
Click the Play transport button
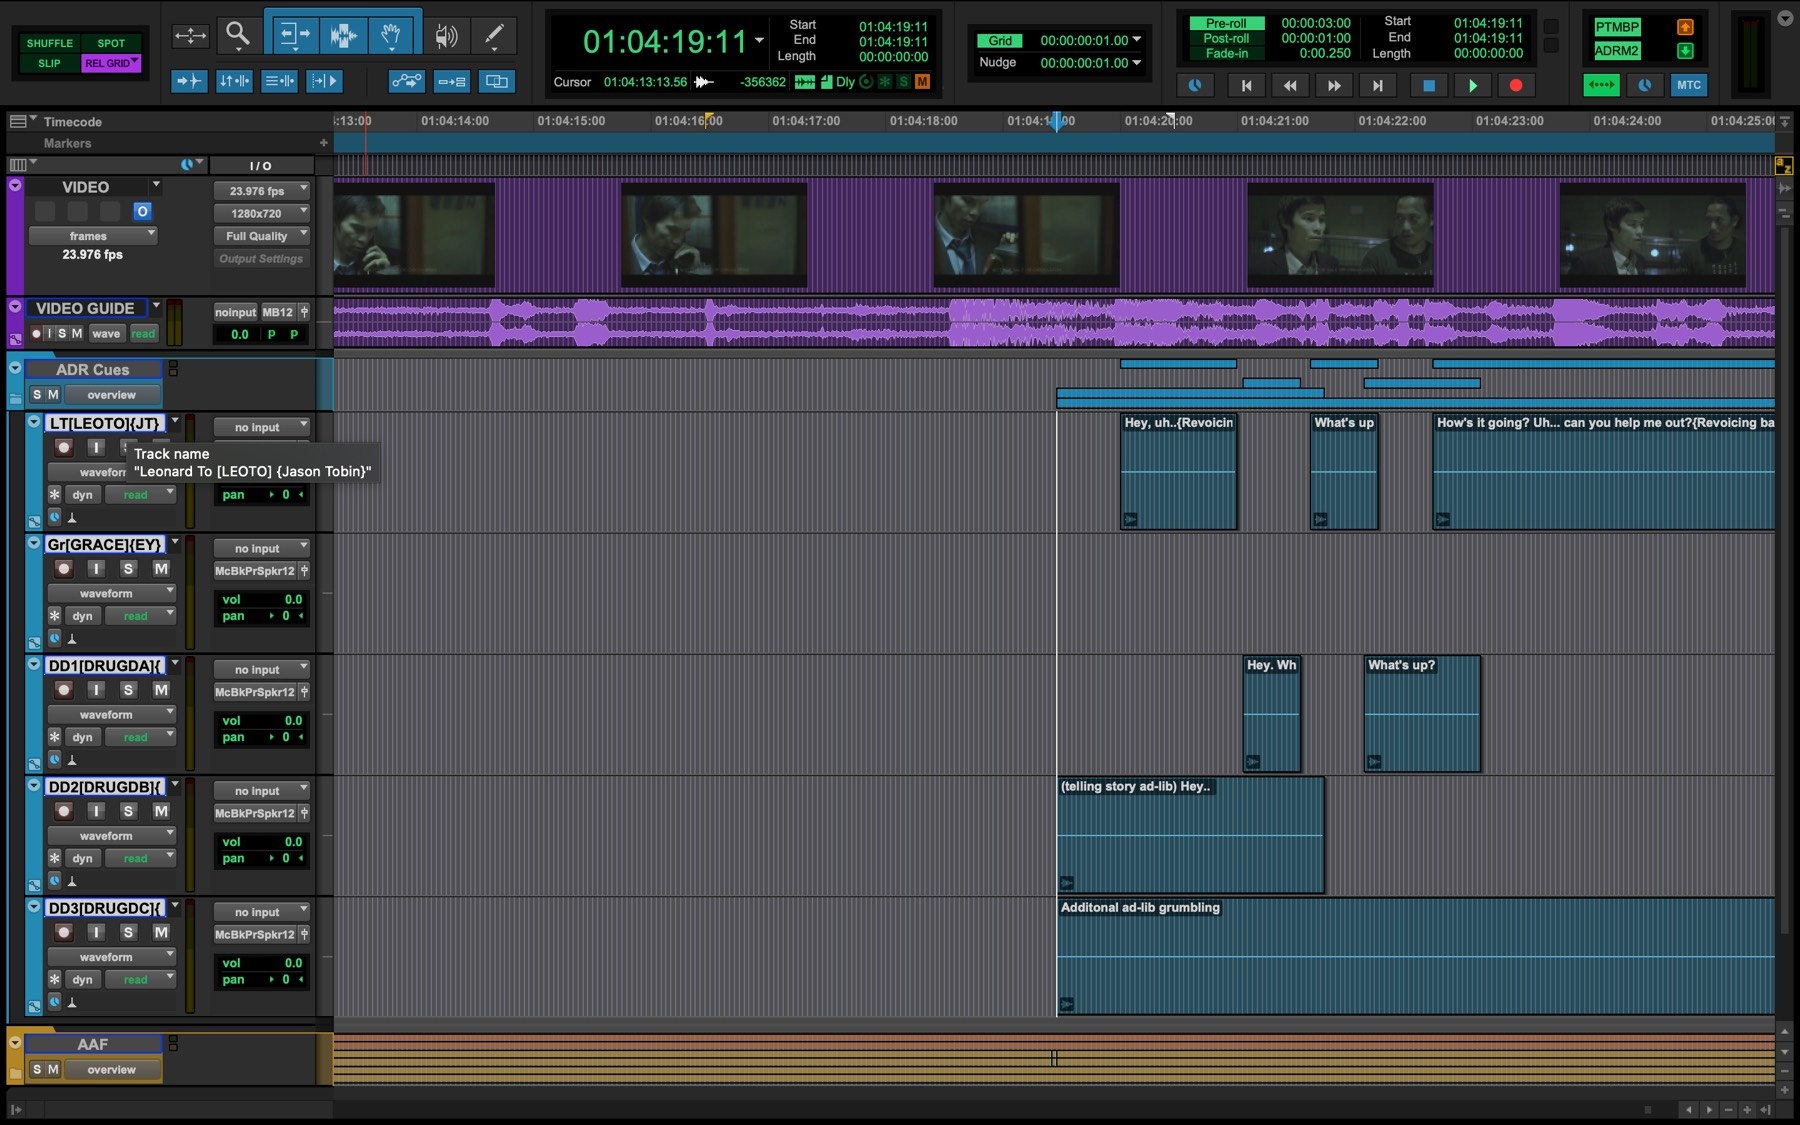1472,86
